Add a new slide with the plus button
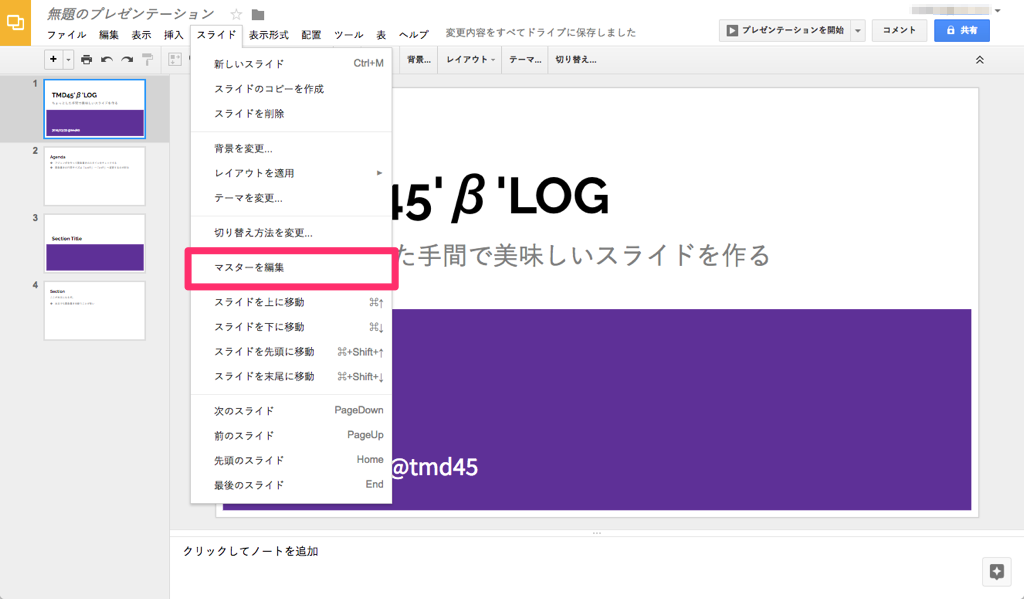The width and height of the screenshot is (1024, 599). click(54, 59)
